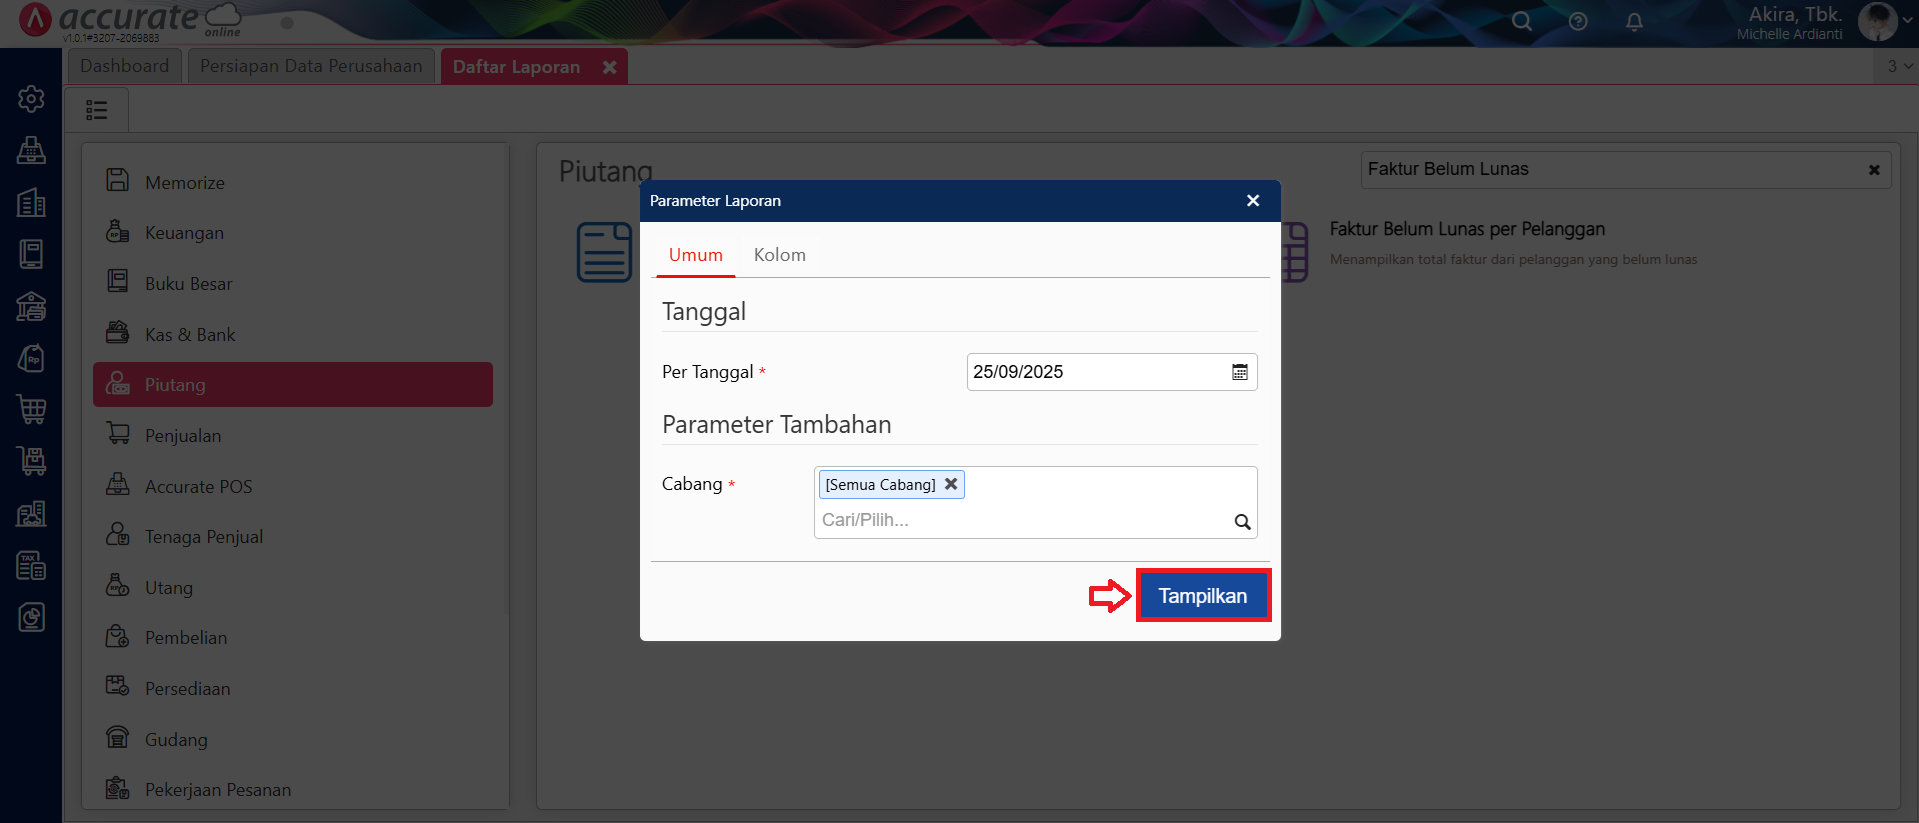Screen dimensions: 1919x823
Task: Click the search icon in Cabang field
Action: pyautogui.click(x=1242, y=521)
